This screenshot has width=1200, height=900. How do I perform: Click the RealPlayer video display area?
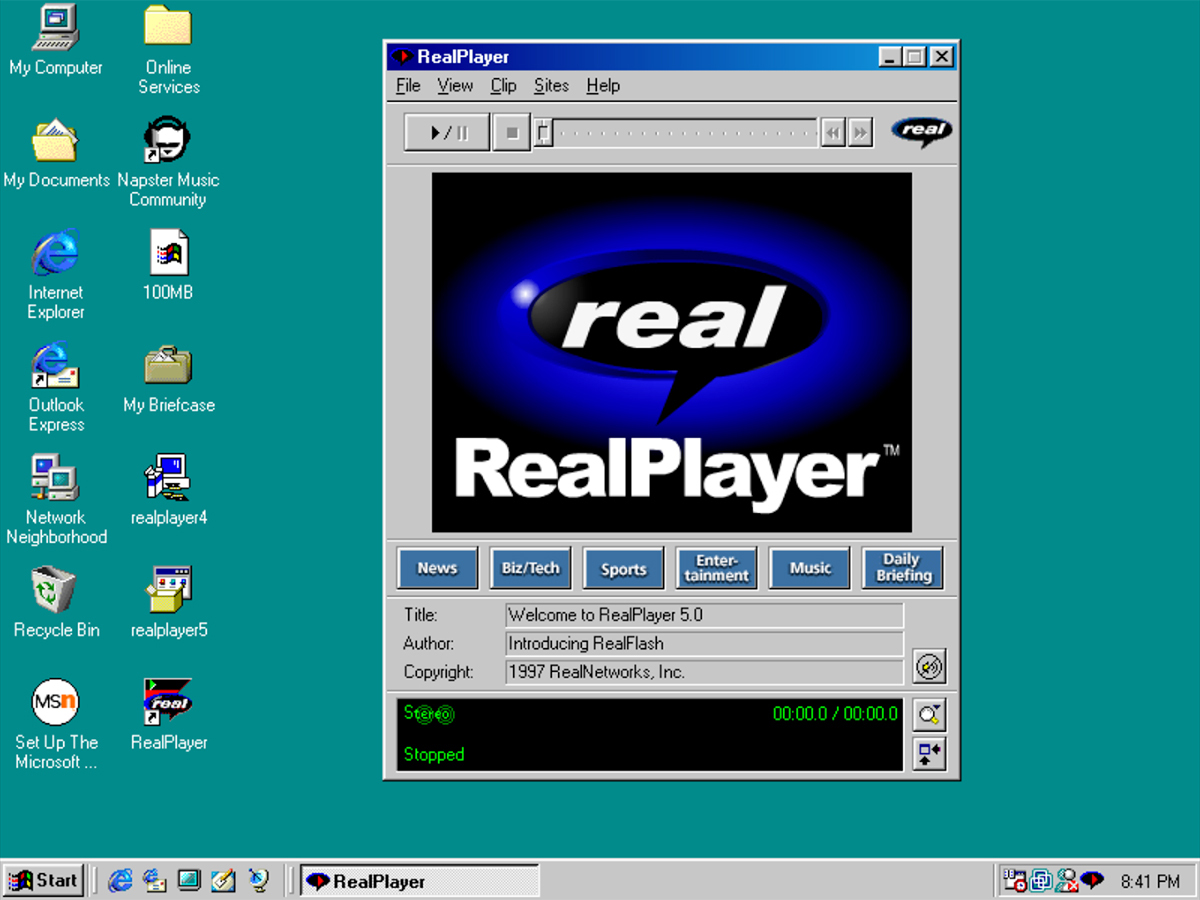click(671, 352)
